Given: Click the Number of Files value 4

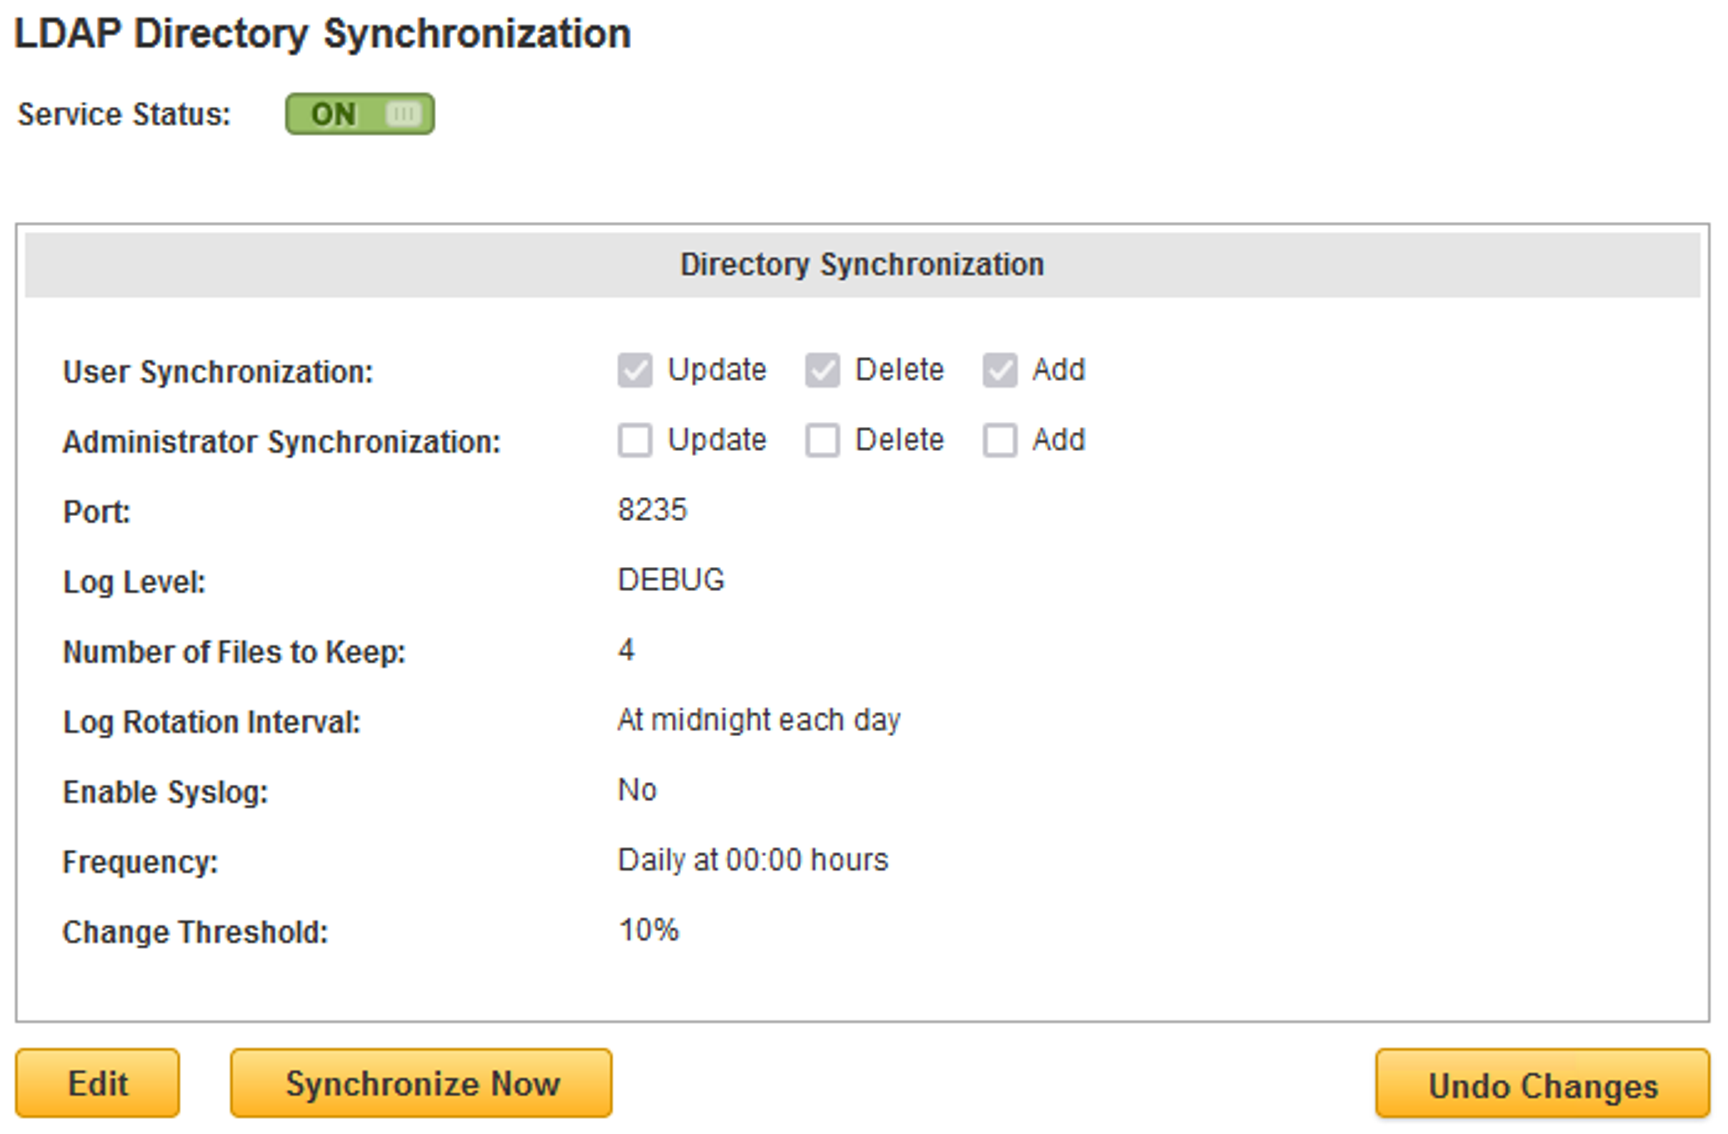Looking at the screenshot, I should (626, 650).
